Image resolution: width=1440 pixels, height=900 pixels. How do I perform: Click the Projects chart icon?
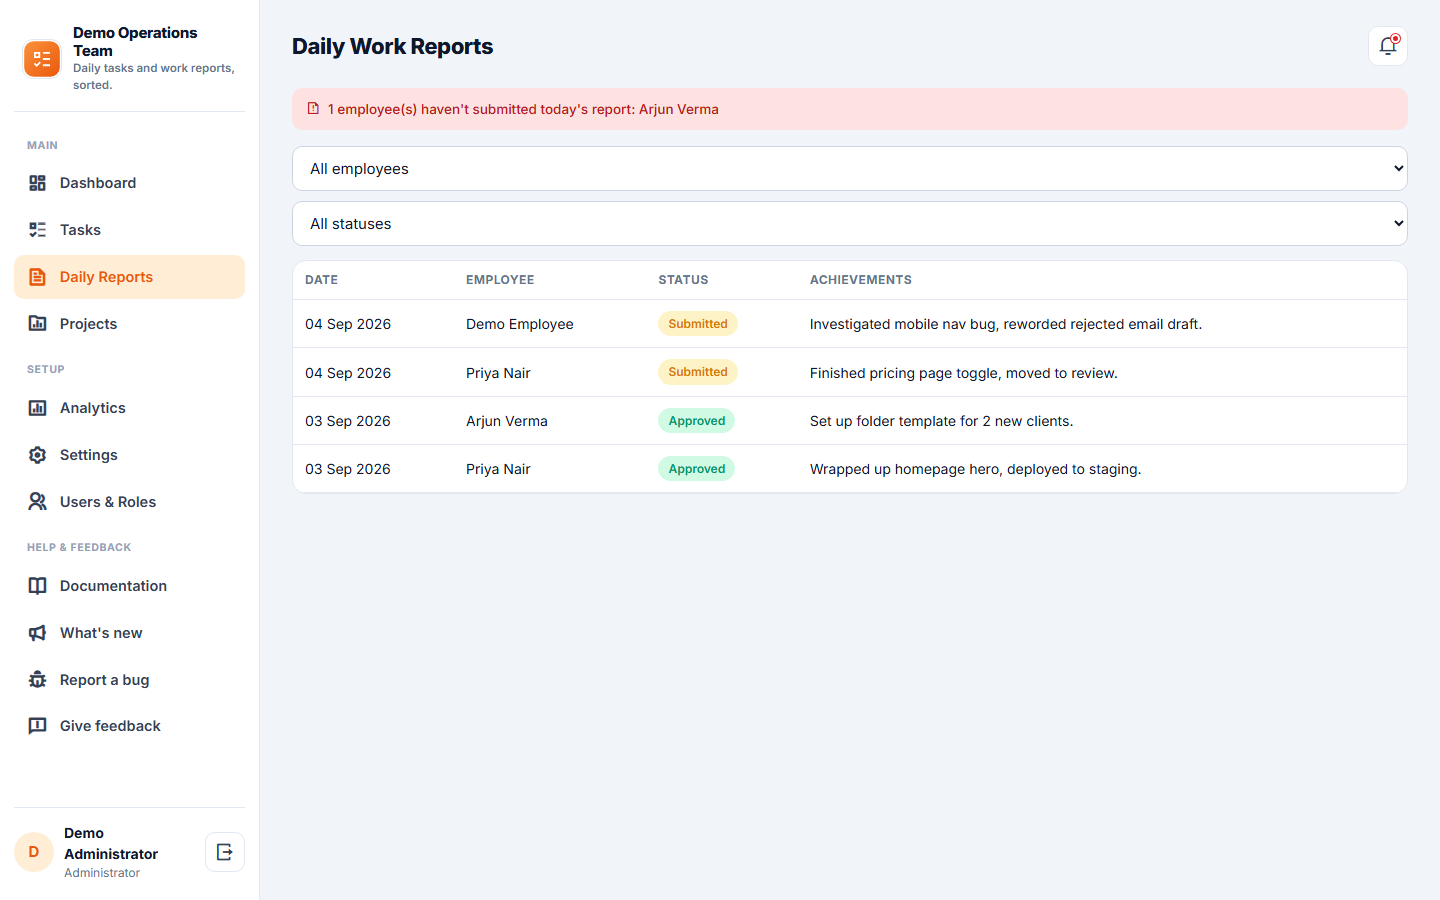37,324
